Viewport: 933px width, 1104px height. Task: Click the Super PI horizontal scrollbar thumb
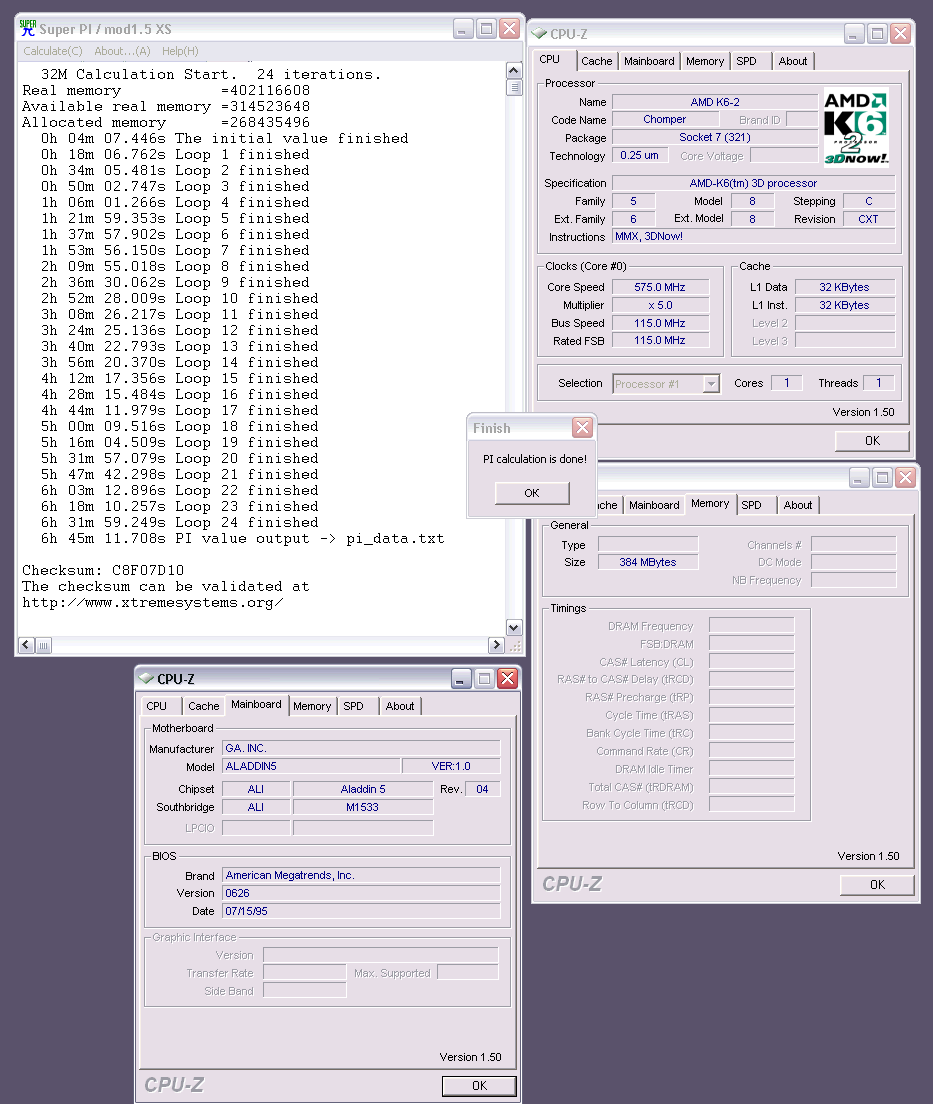[44, 645]
